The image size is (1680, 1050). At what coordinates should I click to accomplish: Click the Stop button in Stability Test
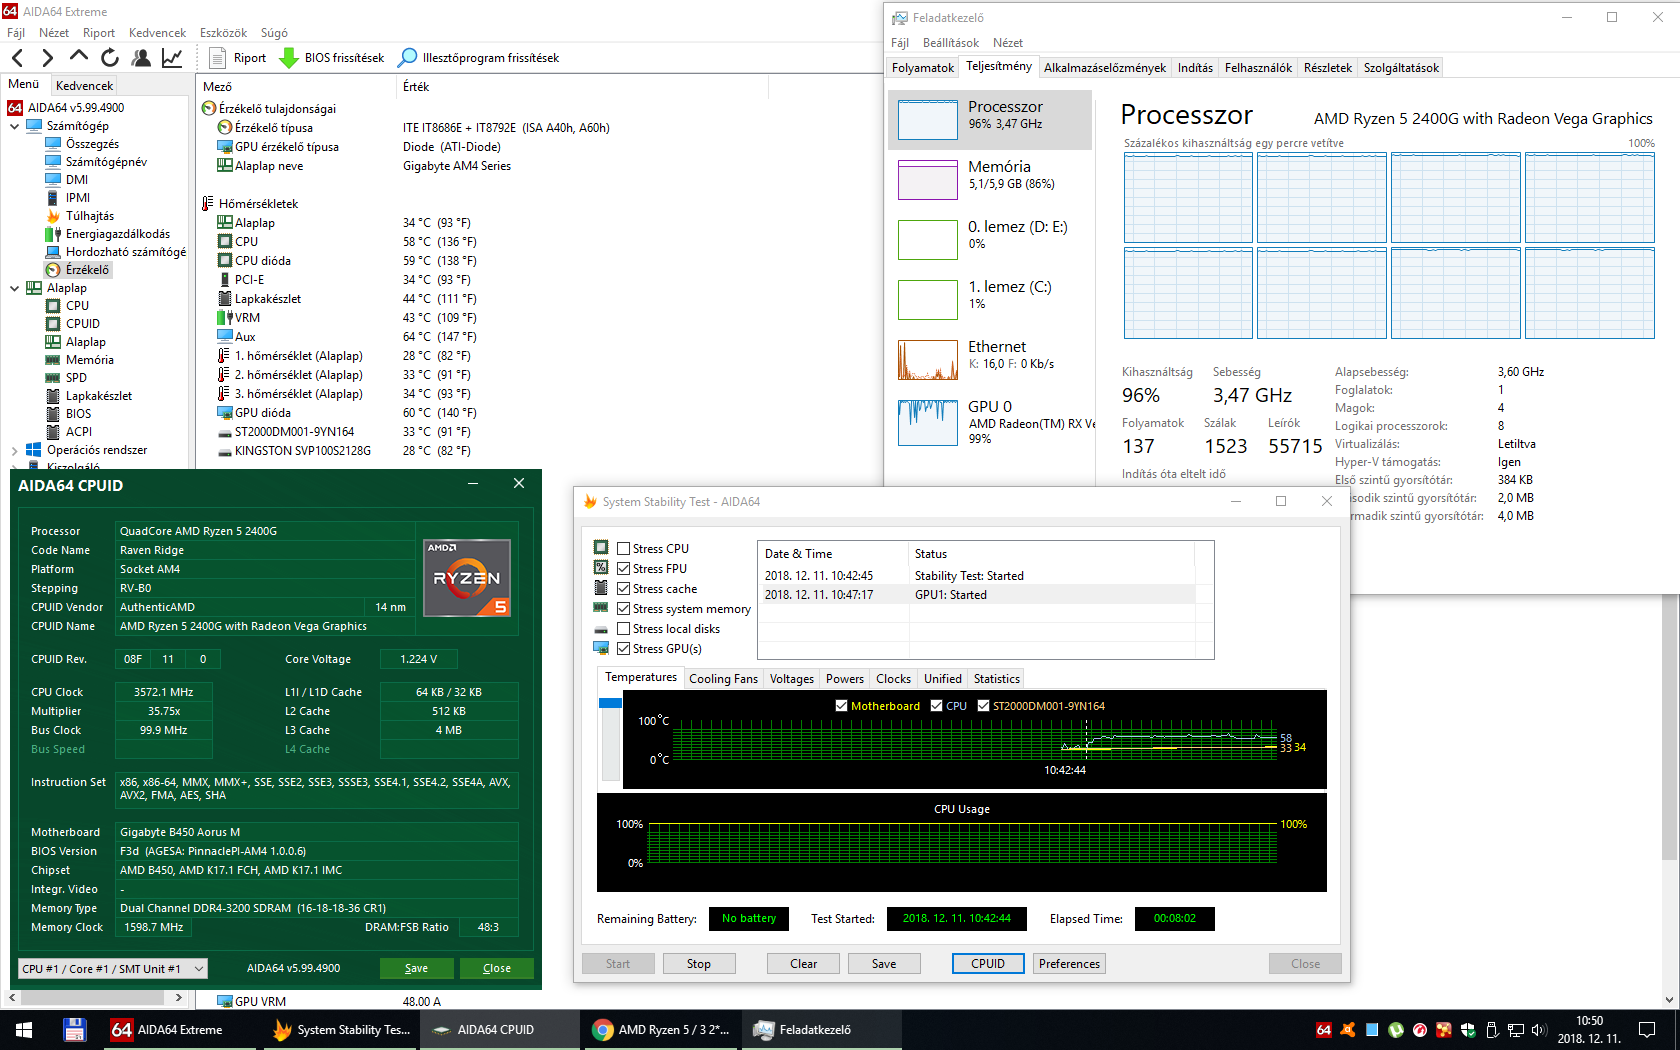[x=699, y=964]
